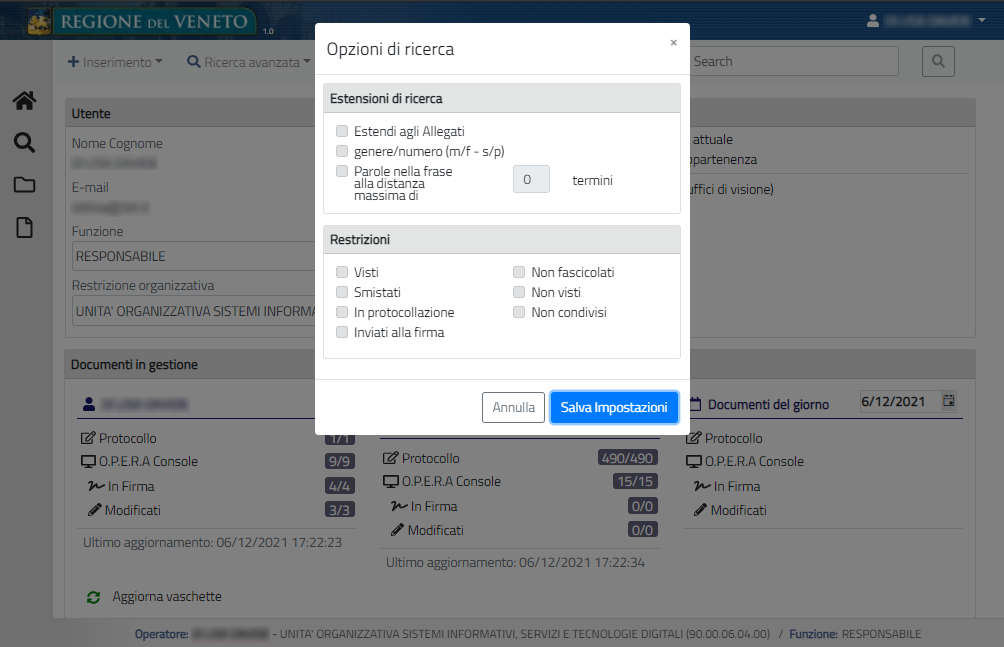
Task: Open In Firma in middle column
Action: coord(425,506)
